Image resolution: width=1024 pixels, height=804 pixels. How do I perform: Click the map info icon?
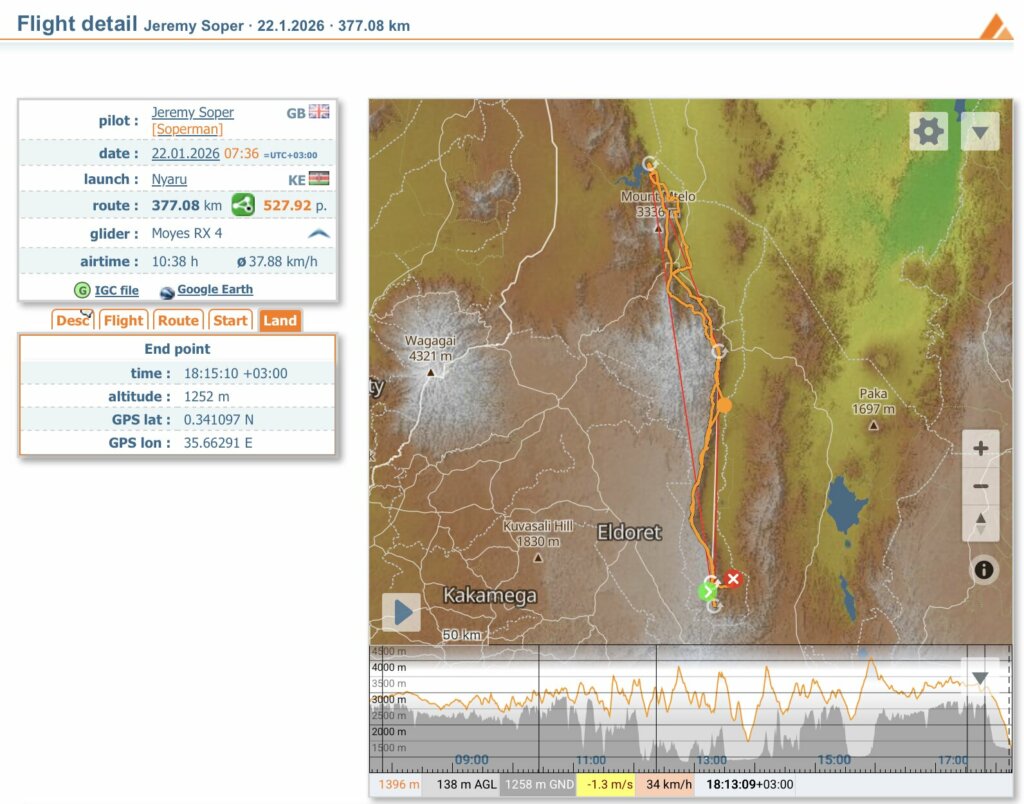pos(983,569)
